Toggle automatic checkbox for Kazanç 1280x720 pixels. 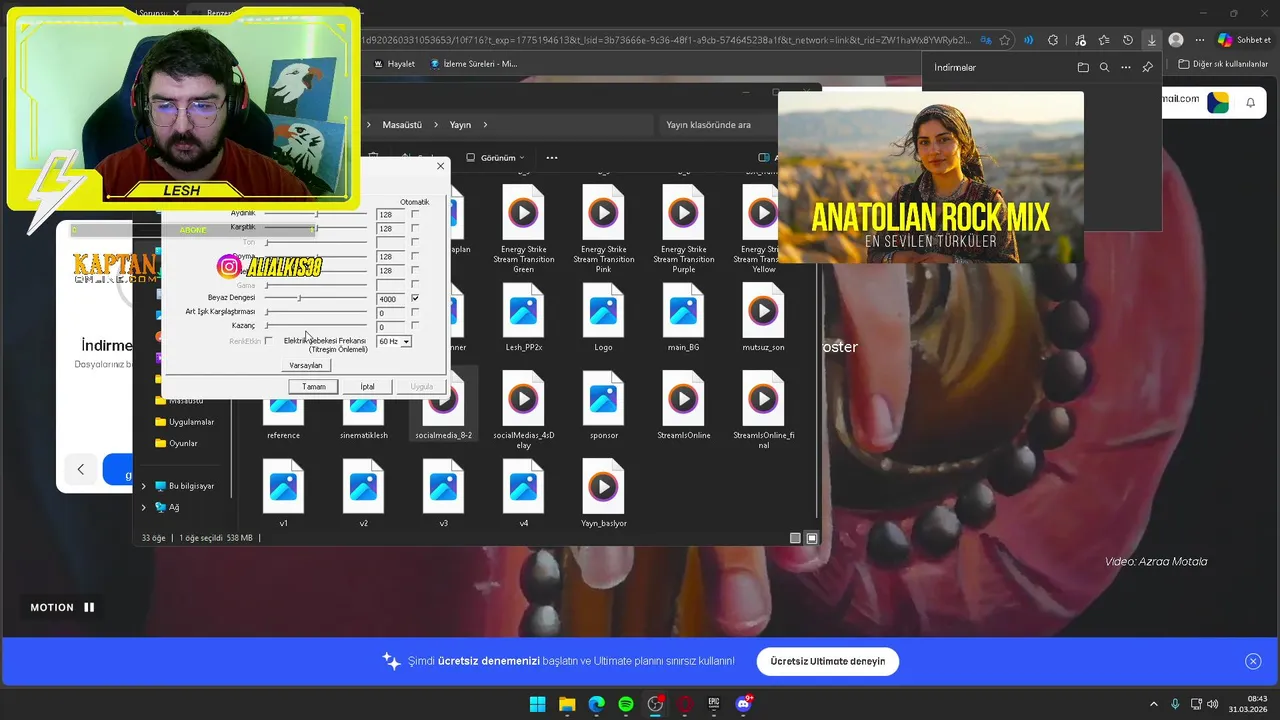(415, 326)
